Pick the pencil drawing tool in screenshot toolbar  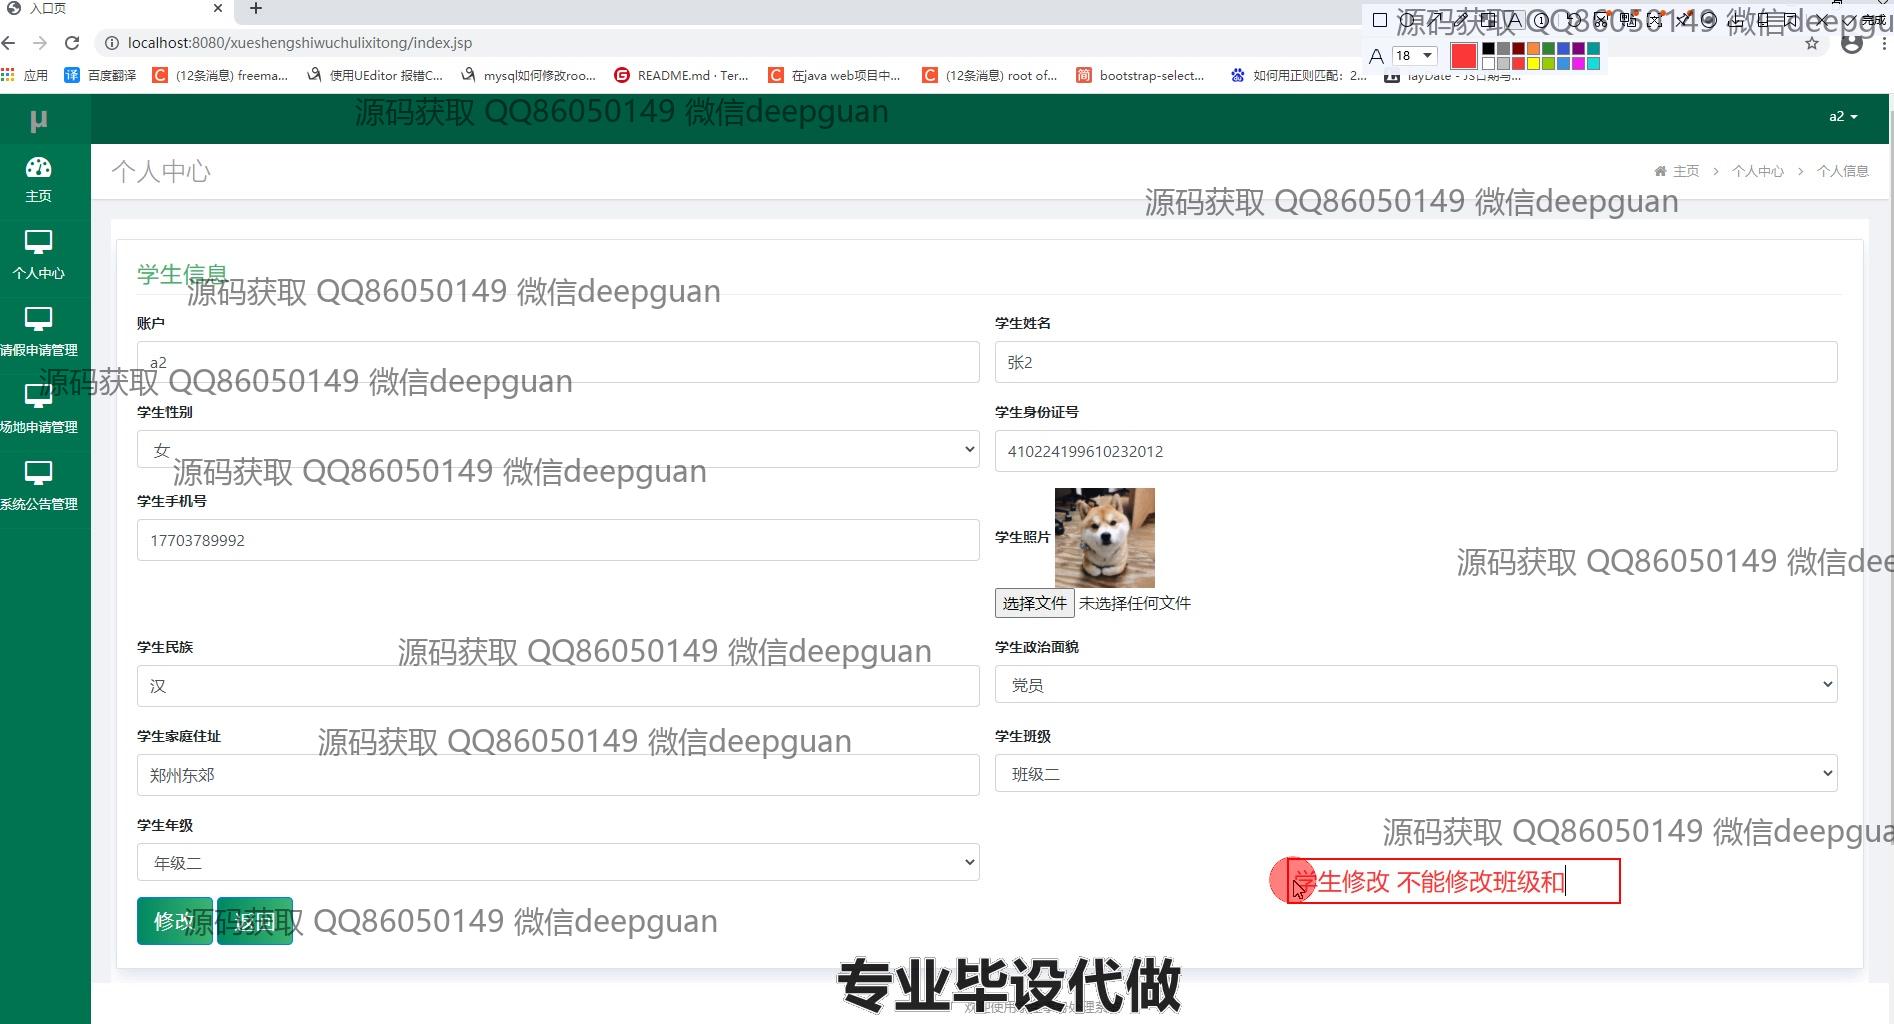tap(1461, 20)
